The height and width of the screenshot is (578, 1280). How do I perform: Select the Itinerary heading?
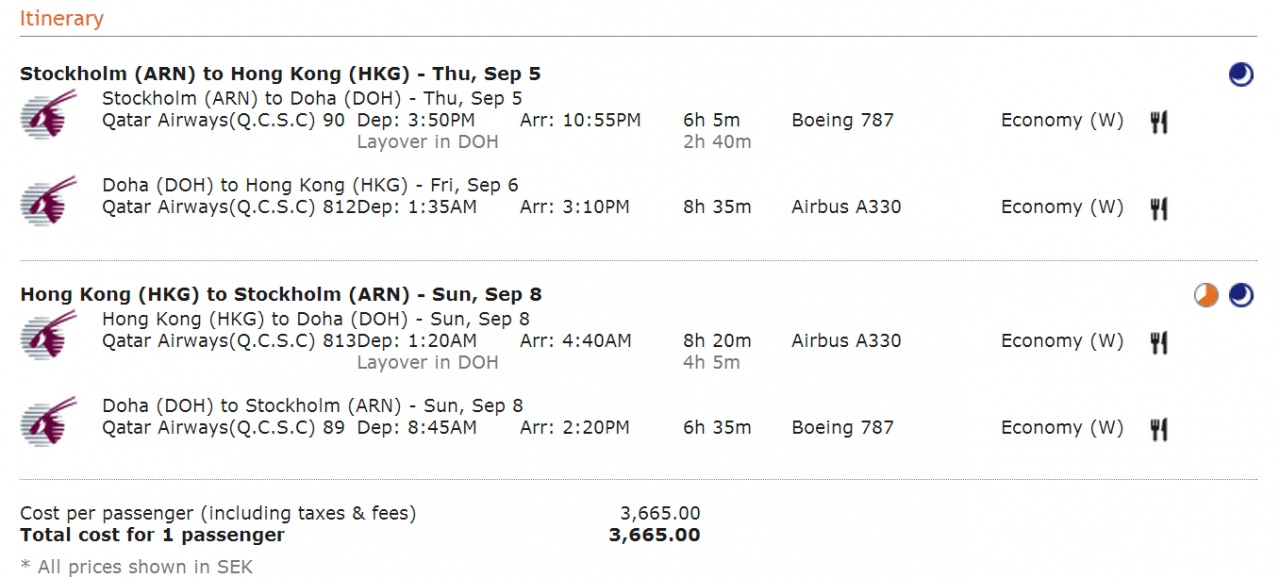tap(62, 18)
